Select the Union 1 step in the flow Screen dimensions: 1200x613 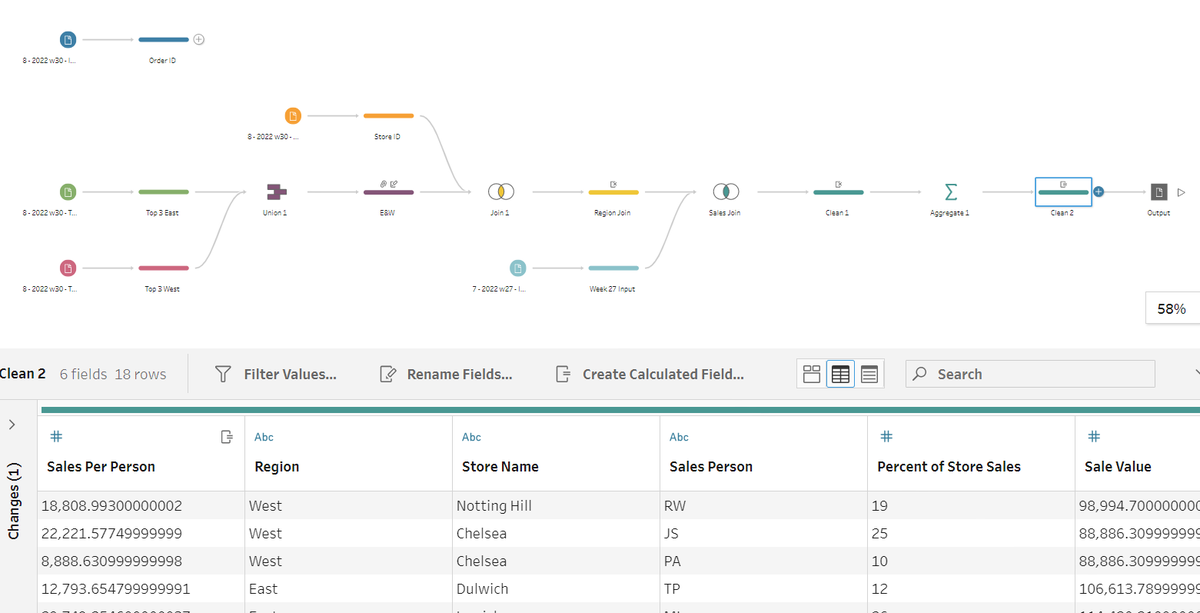point(274,190)
